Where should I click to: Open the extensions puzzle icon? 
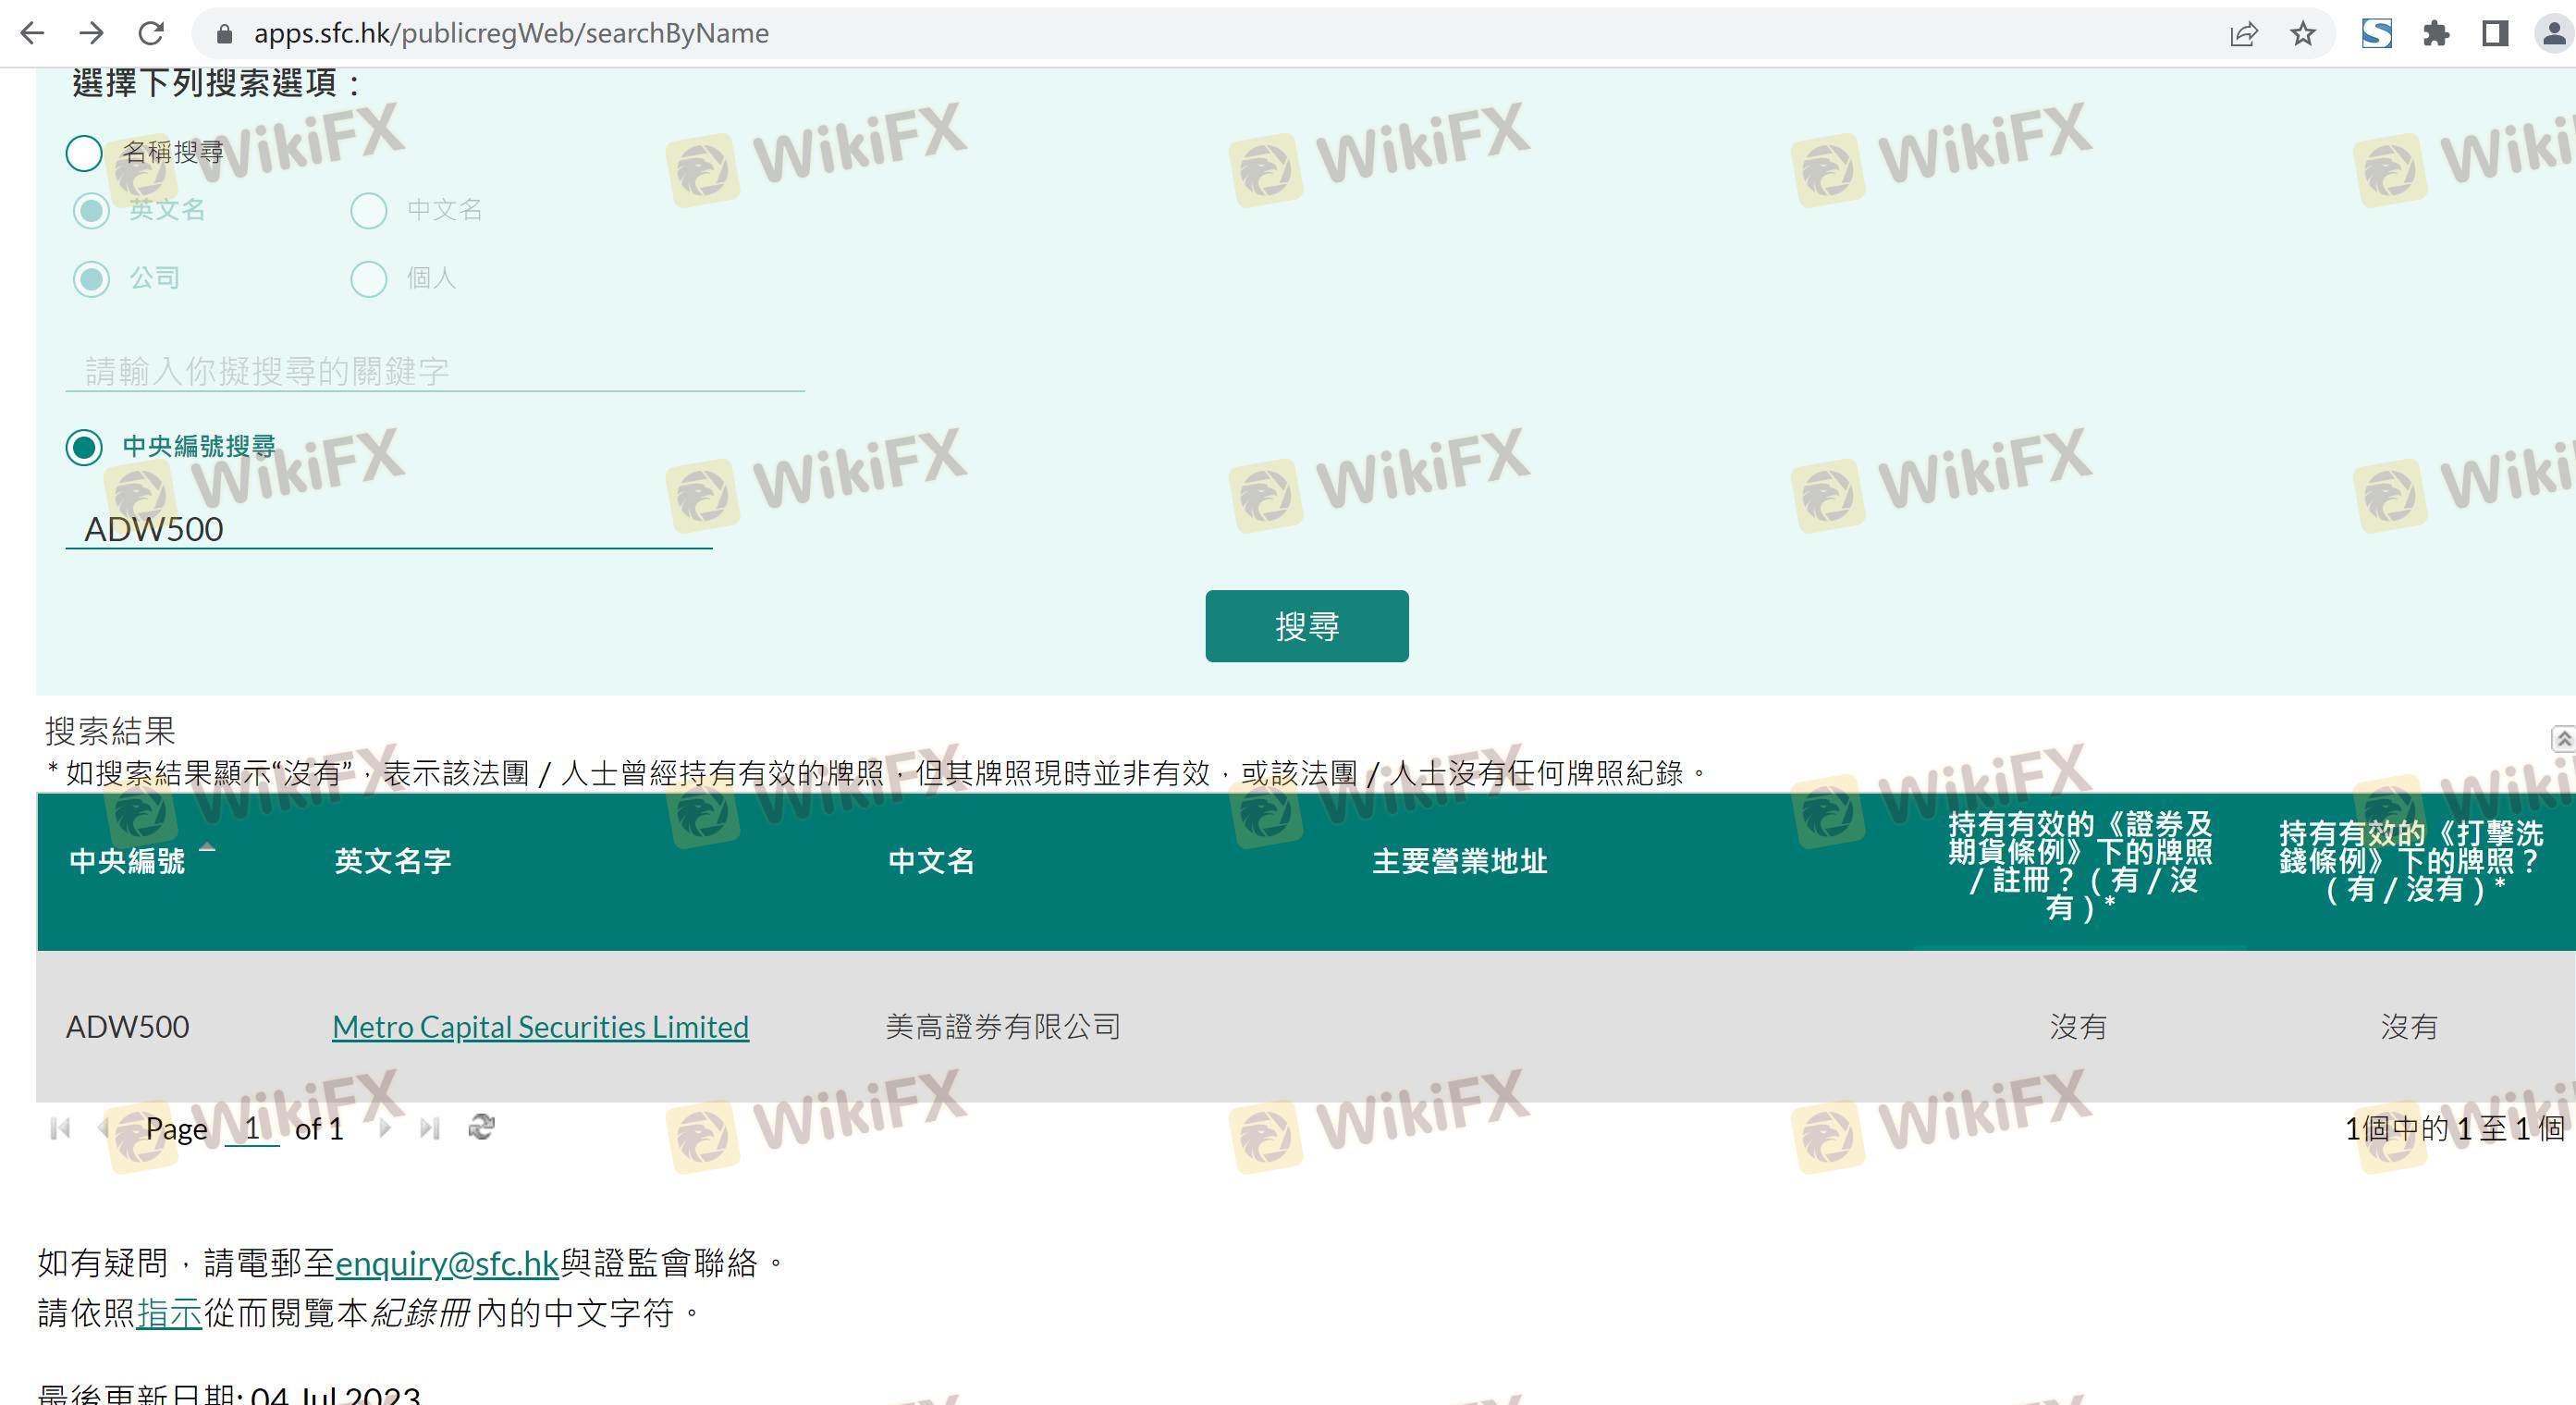[2436, 34]
